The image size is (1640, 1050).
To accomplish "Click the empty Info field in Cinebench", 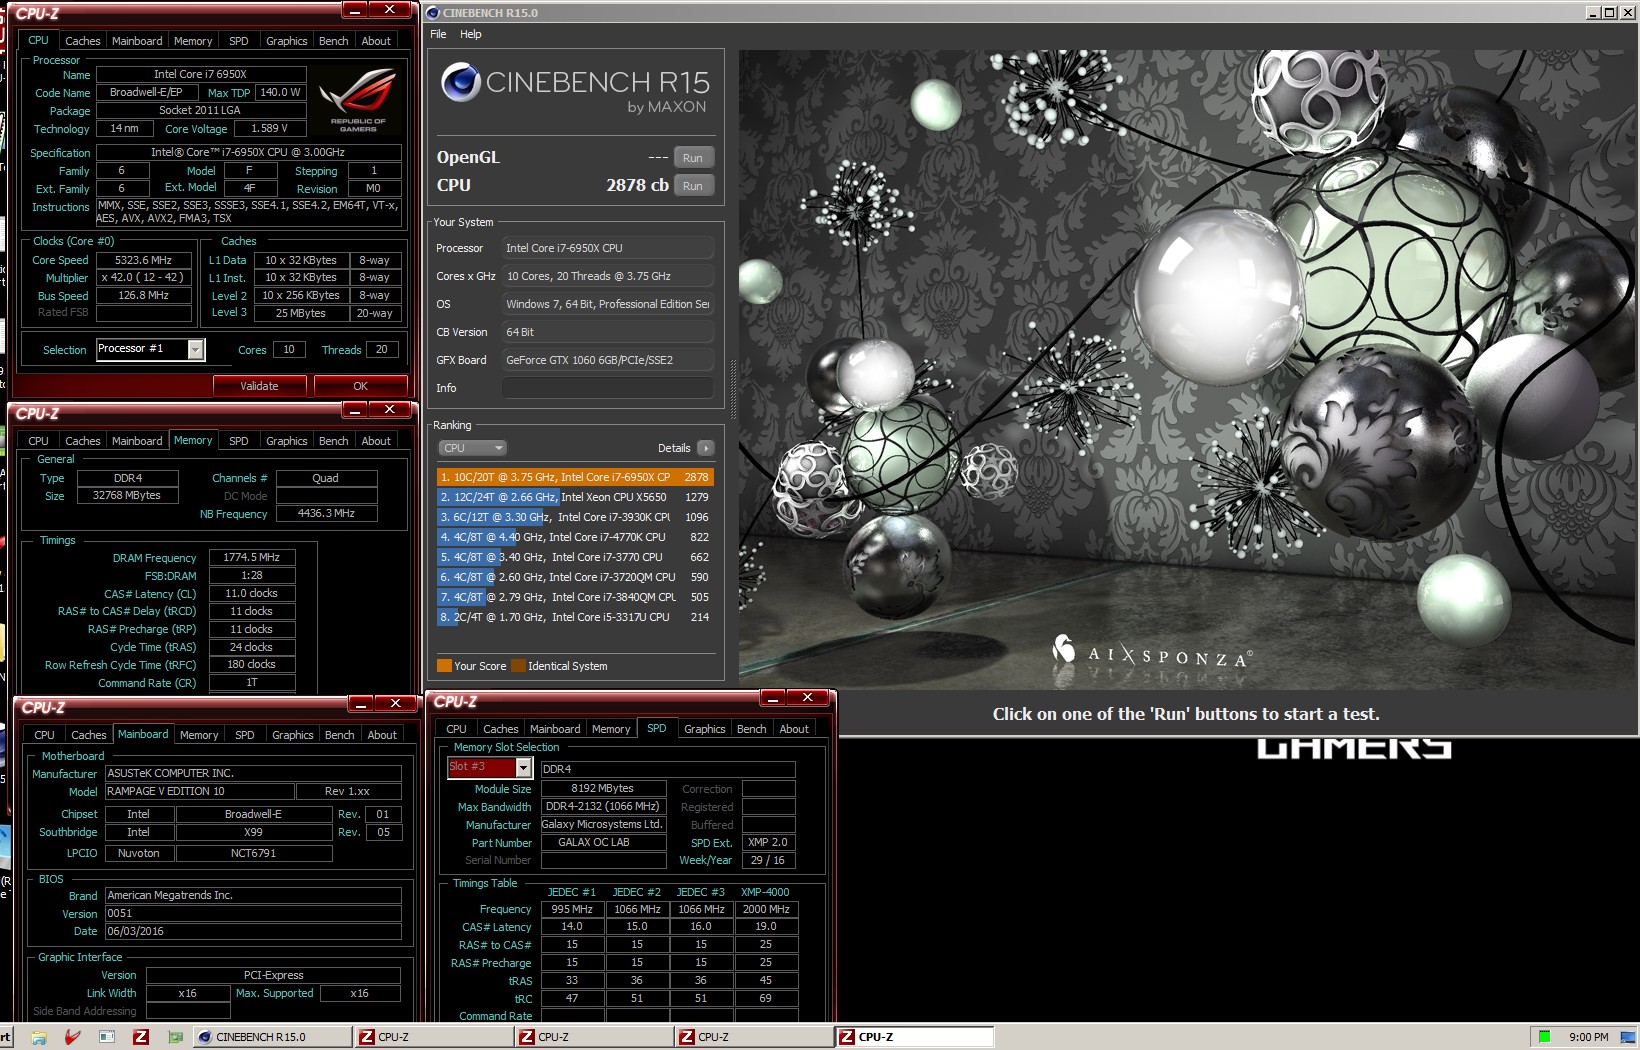I will 607,388.
